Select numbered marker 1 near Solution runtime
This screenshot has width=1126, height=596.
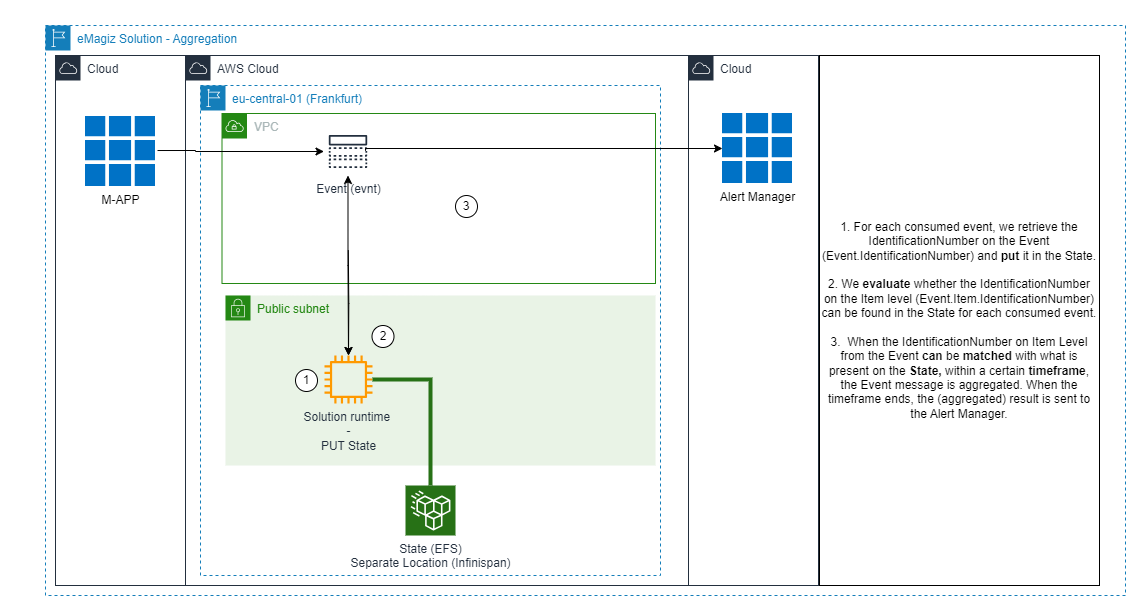click(307, 380)
